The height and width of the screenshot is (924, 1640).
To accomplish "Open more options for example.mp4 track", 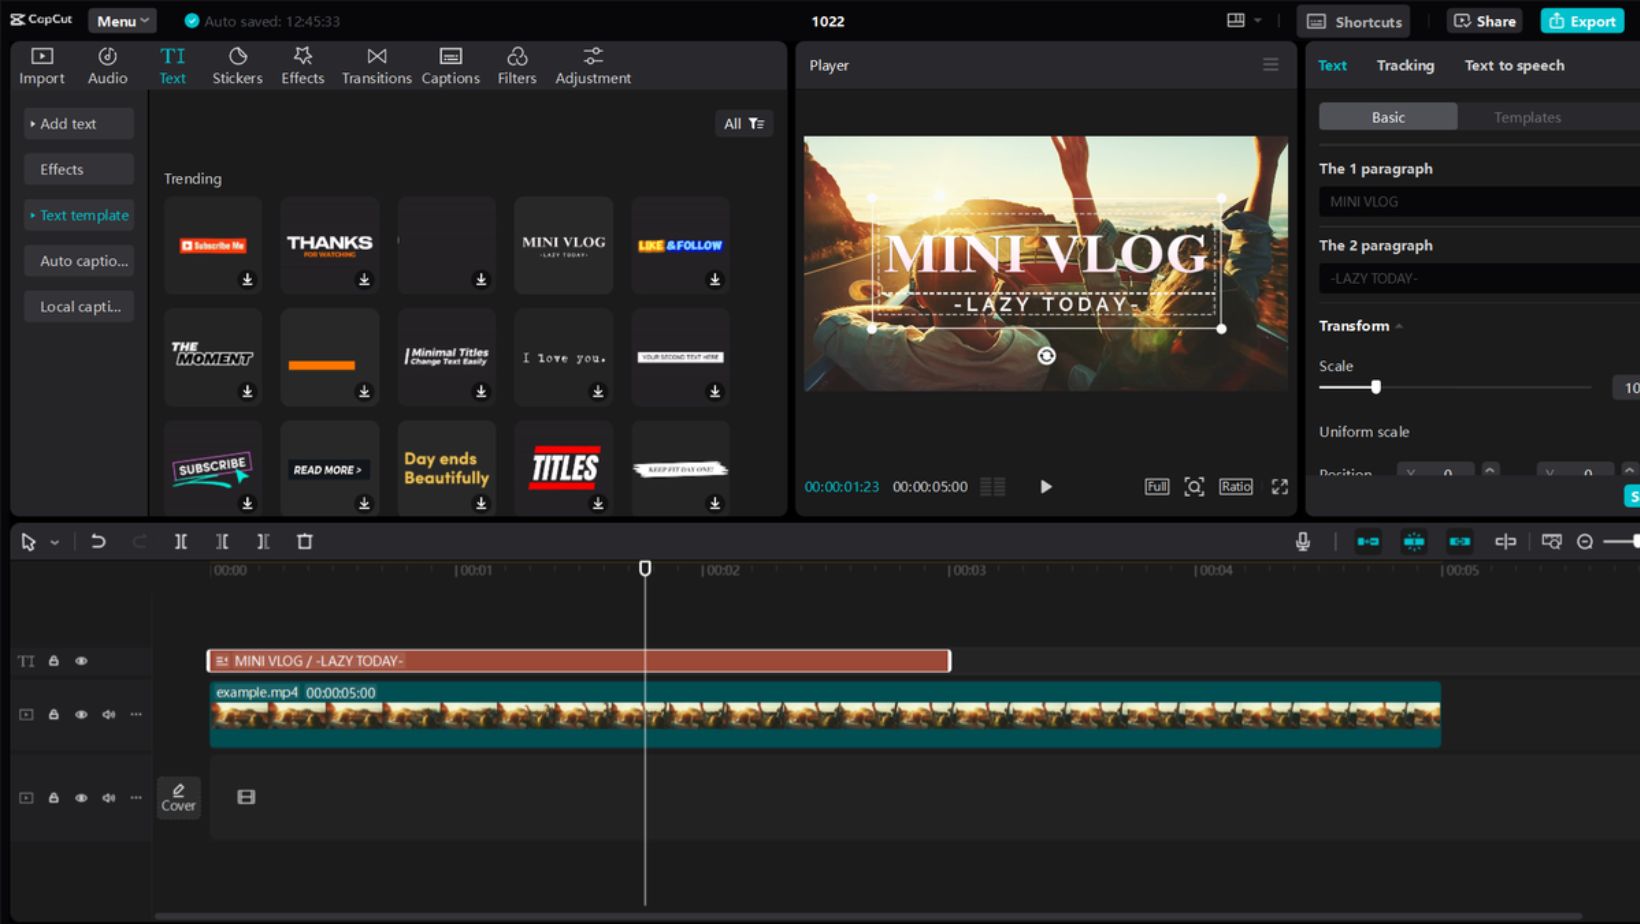I will 136,714.
